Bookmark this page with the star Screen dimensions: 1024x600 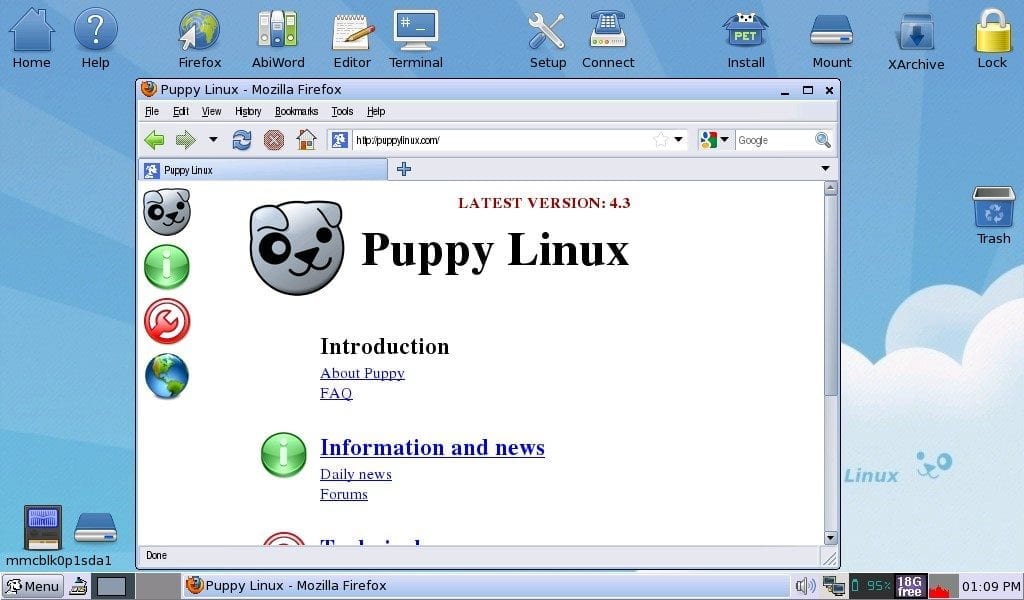[x=661, y=140]
